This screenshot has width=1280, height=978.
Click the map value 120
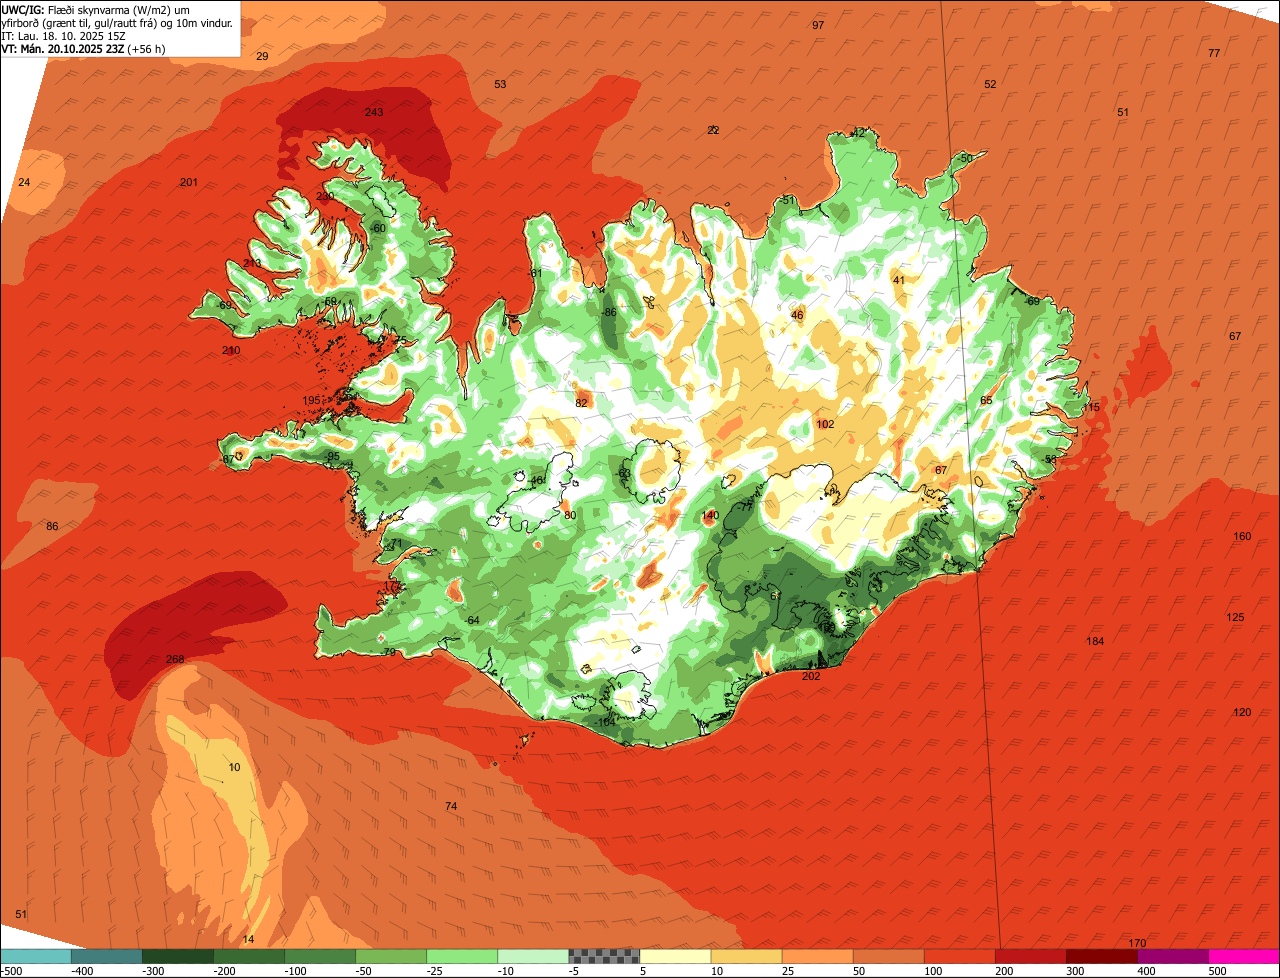1242,712
